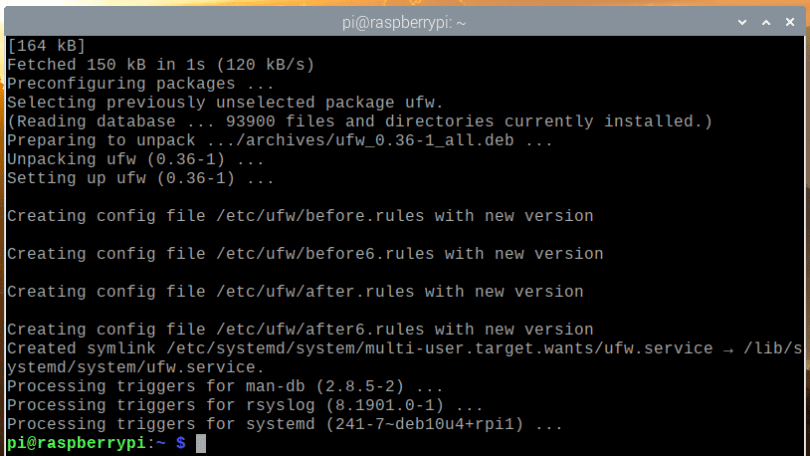Viewport: 810px width, 456px height.
Task: Minimize the terminal window
Action: [x=741, y=20]
